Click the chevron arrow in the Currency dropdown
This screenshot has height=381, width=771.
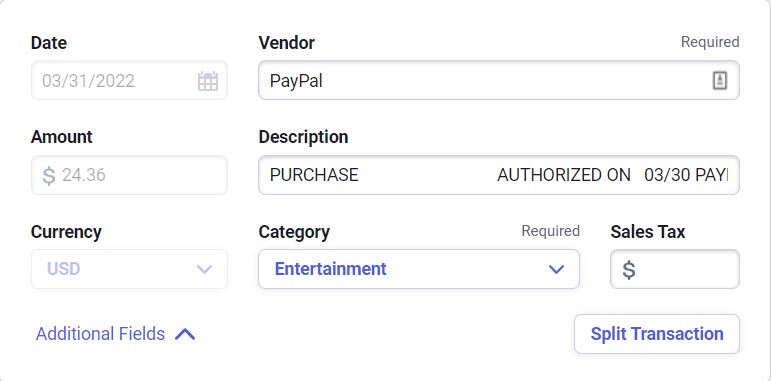pos(204,269)
